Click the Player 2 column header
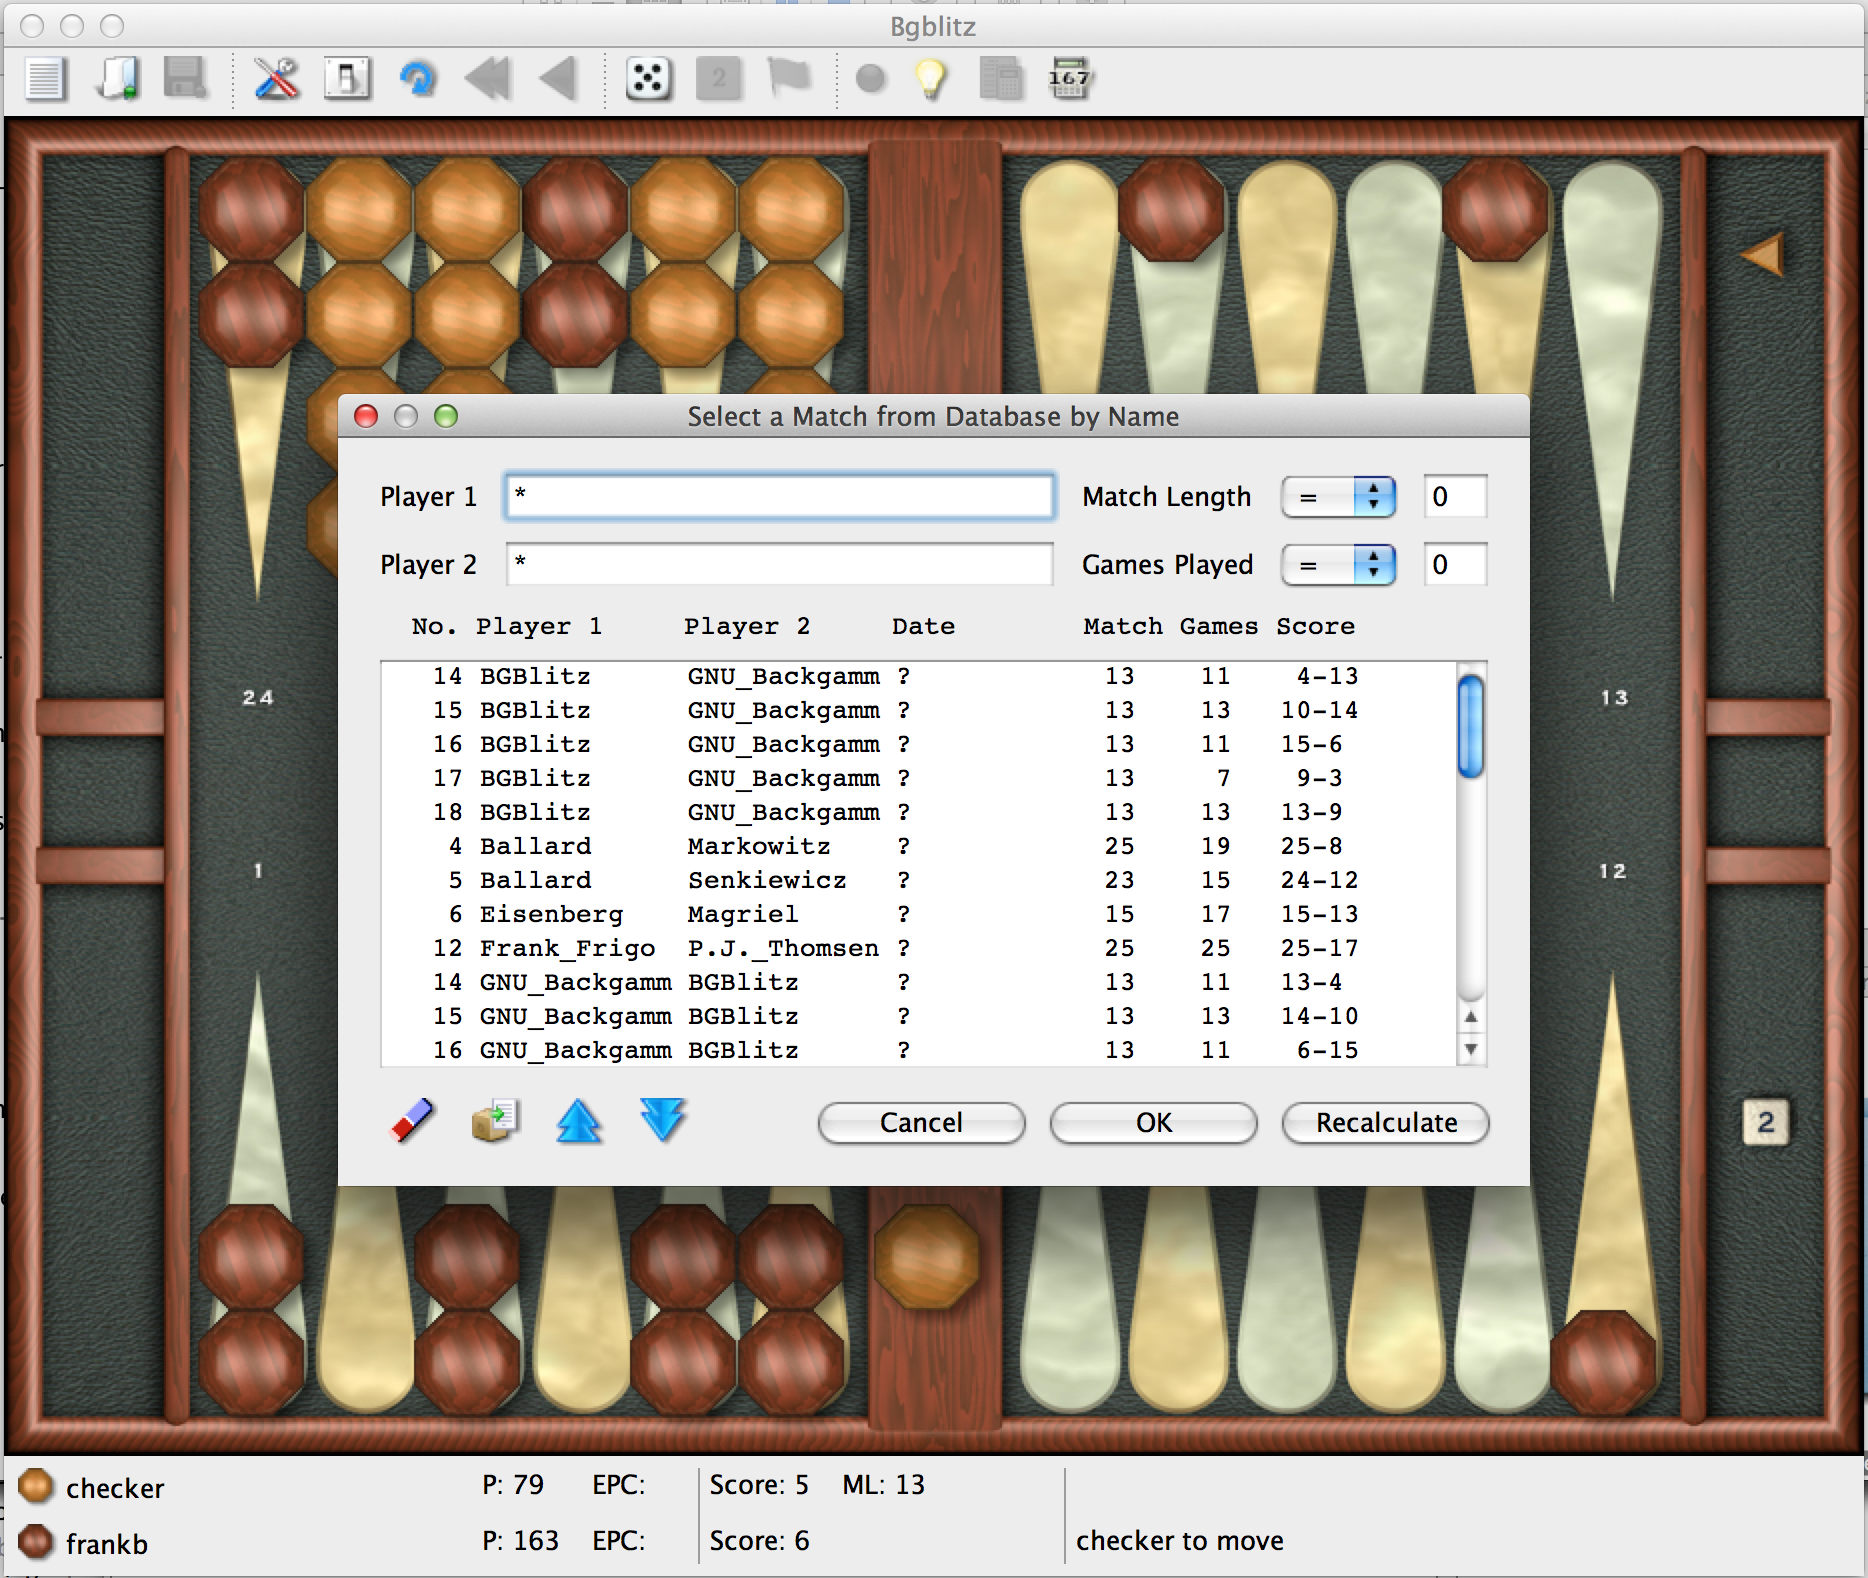The width and height of the screenshot is (1868, 1578). tap(747, 627)
